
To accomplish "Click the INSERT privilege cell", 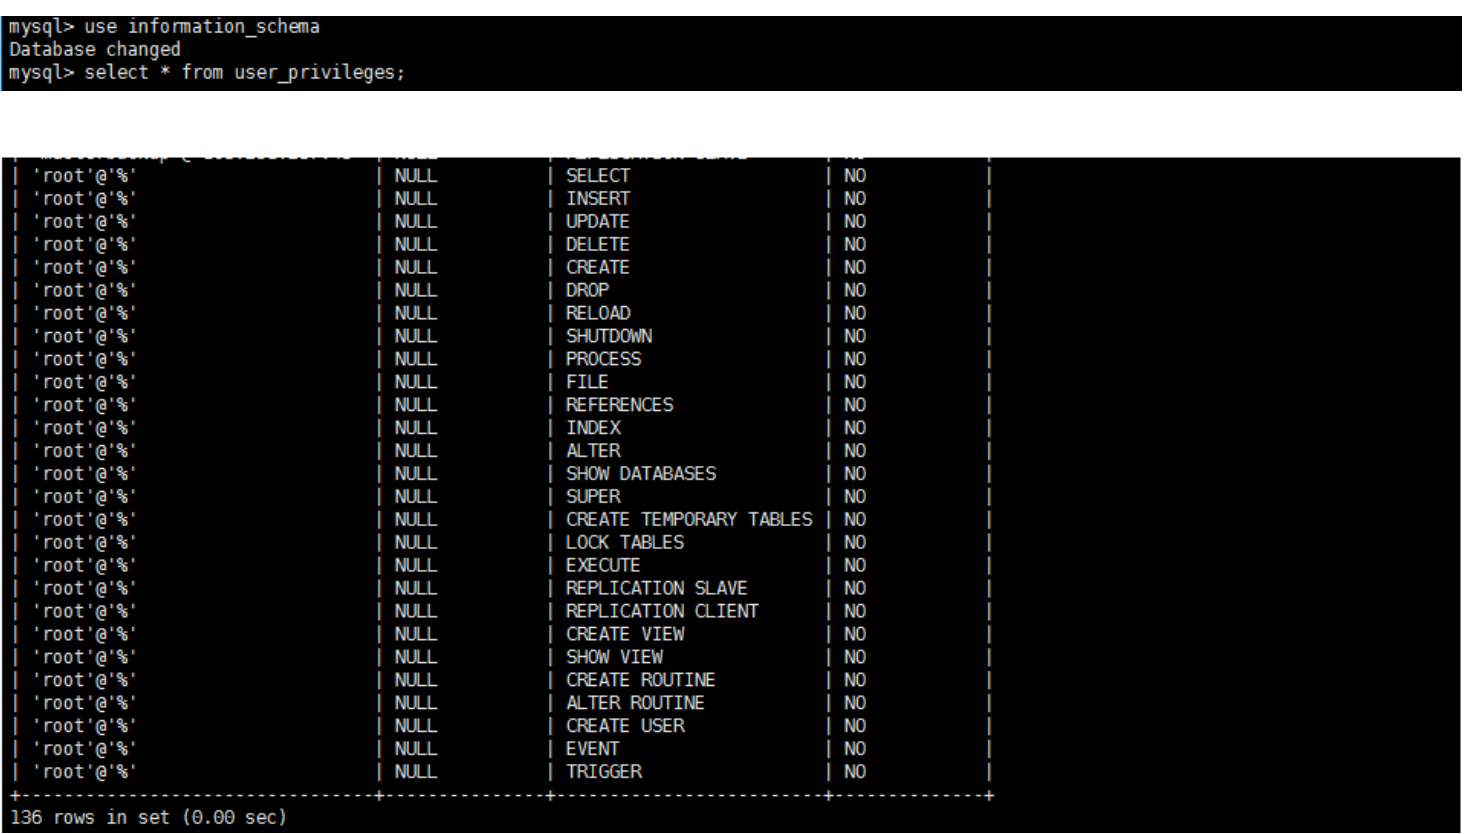I will [598, 198].
